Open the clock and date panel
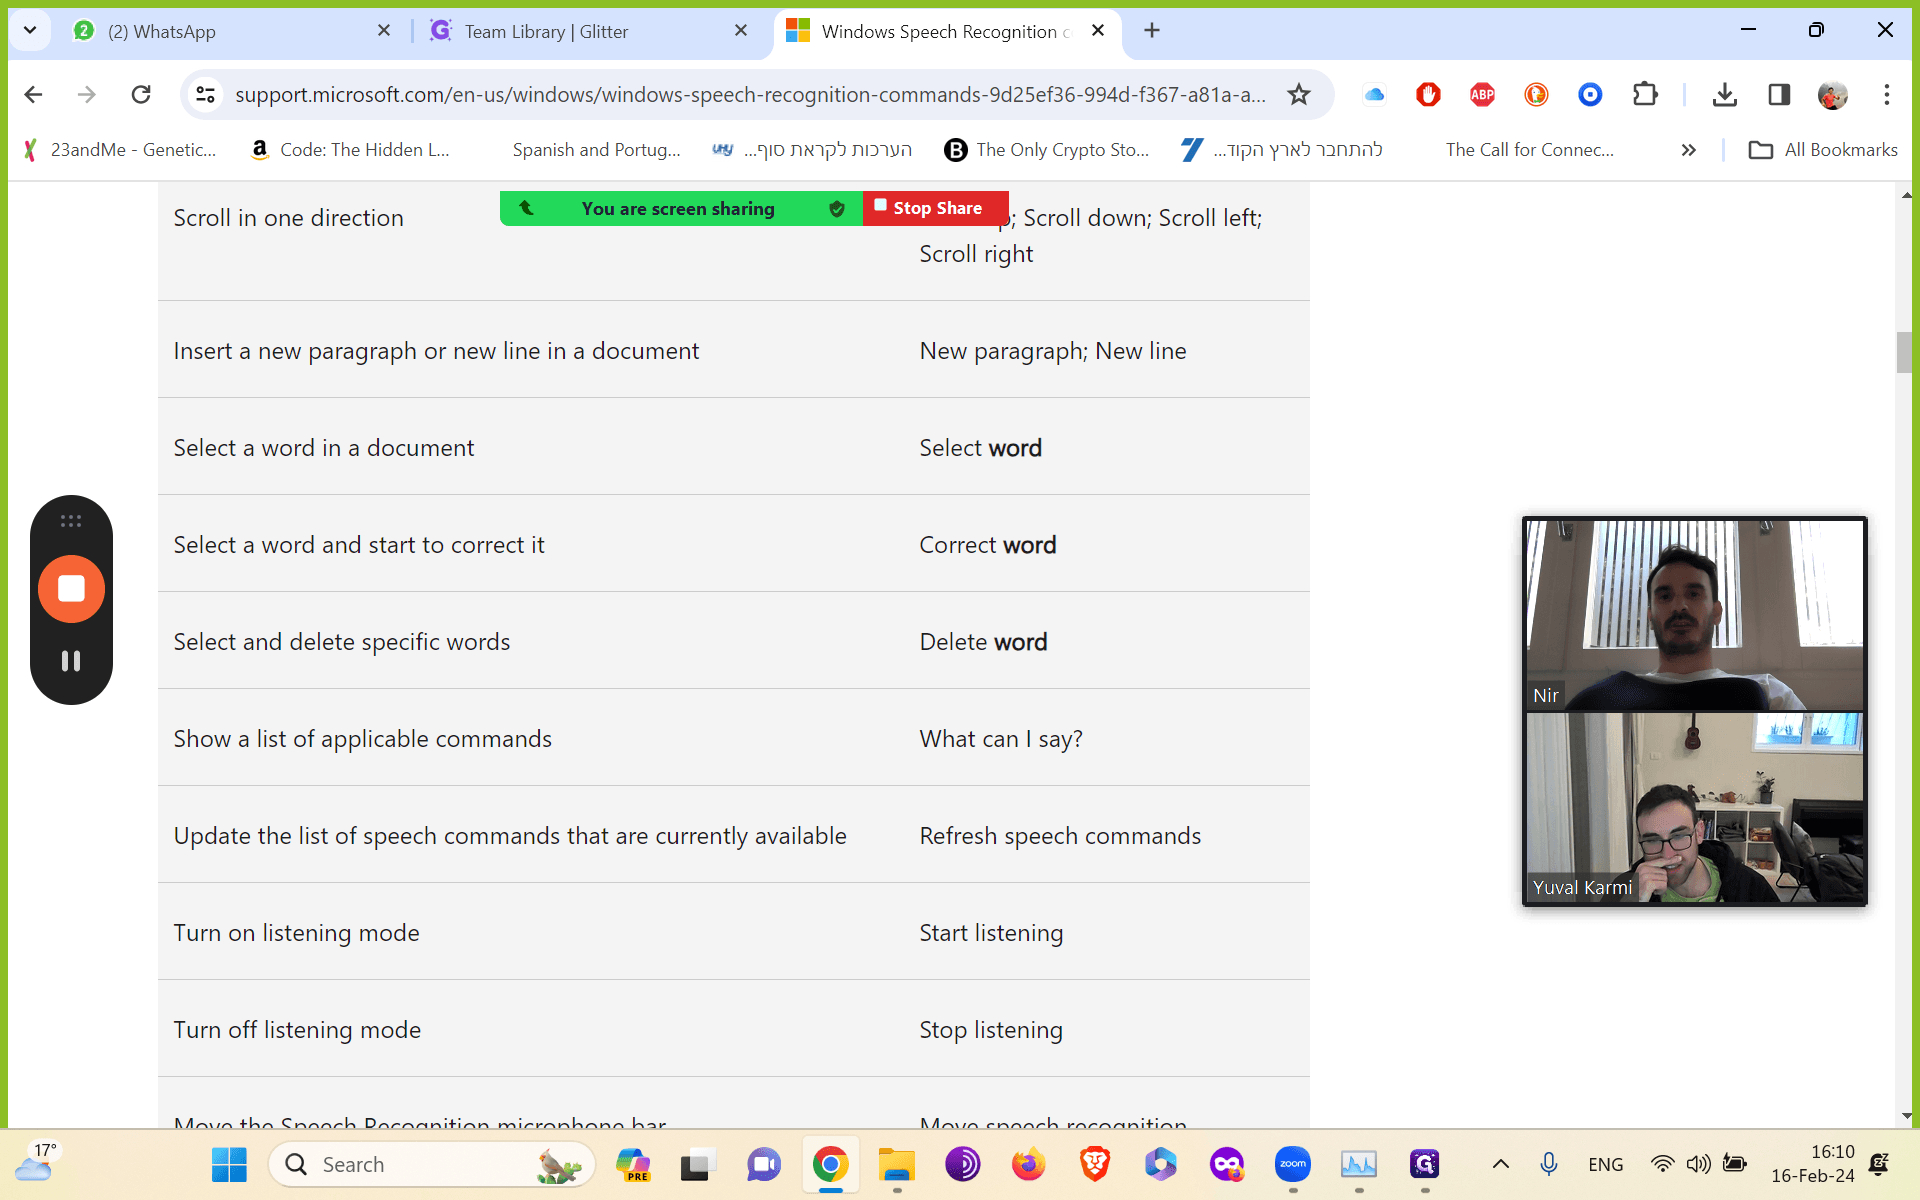1920x1200 pixels. [x=1812, y=1164]
